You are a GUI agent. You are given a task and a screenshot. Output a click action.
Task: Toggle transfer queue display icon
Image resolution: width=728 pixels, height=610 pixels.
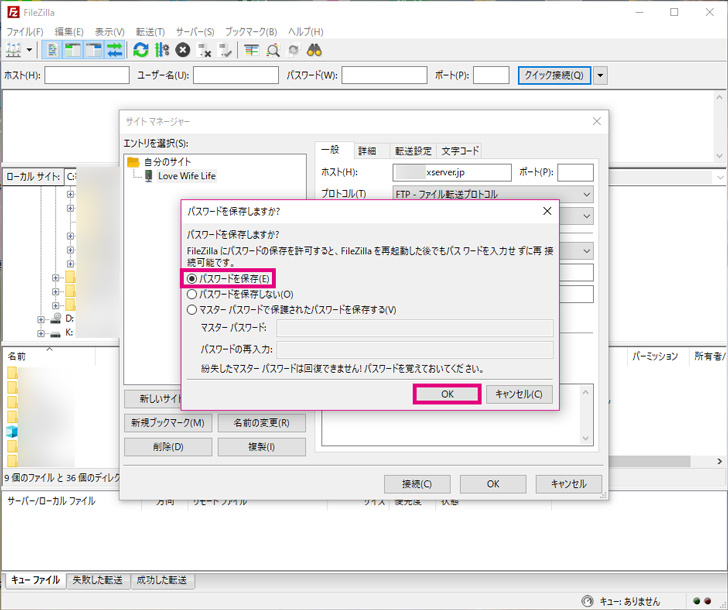[115, 50]
